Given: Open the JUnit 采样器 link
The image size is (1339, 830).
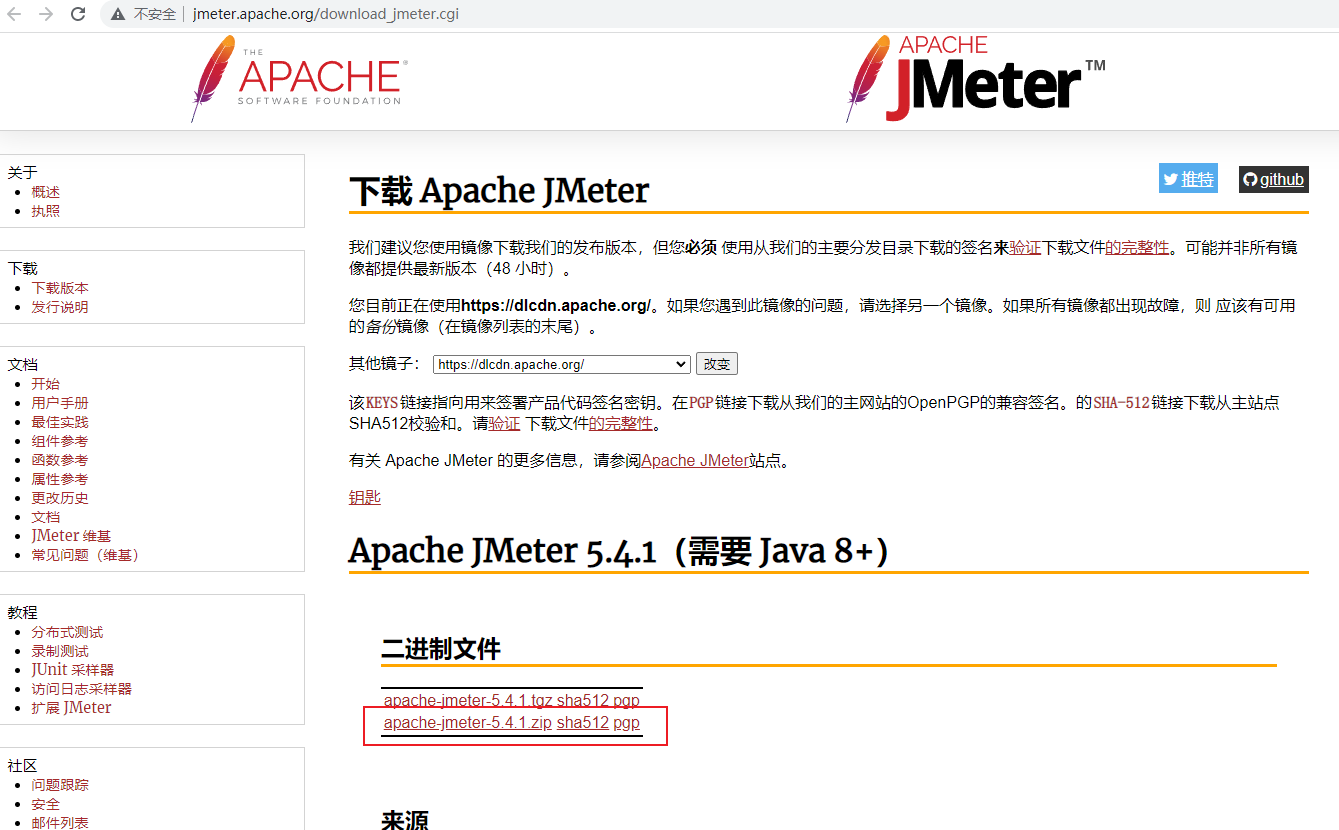Looking at the screenshot, I should tap(73, 670).
